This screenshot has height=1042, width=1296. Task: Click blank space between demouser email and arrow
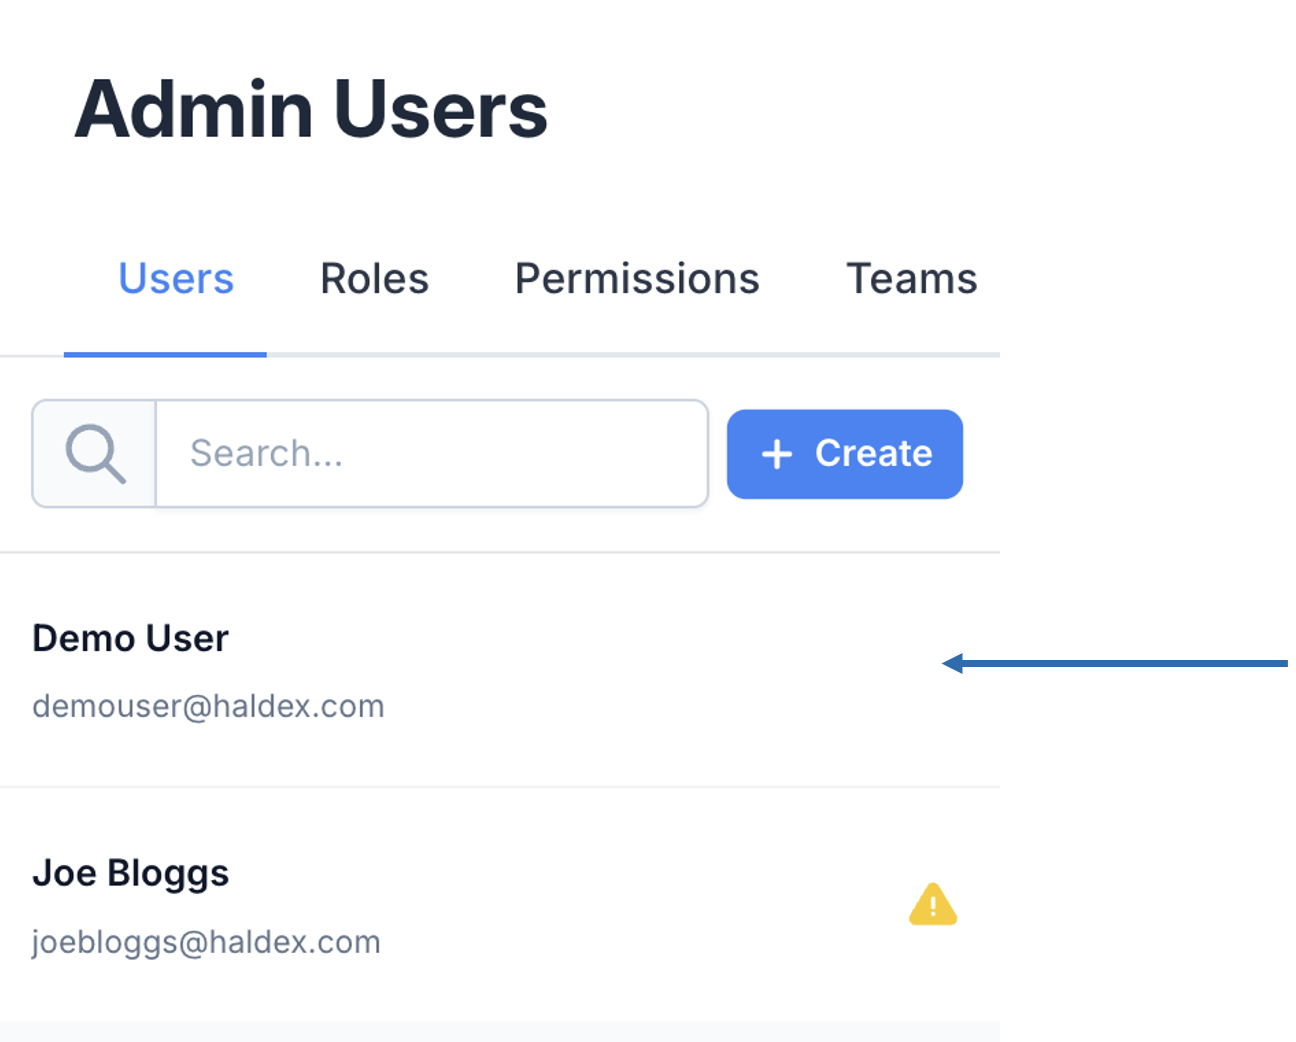pyautogui.click(x=660, y=690)
